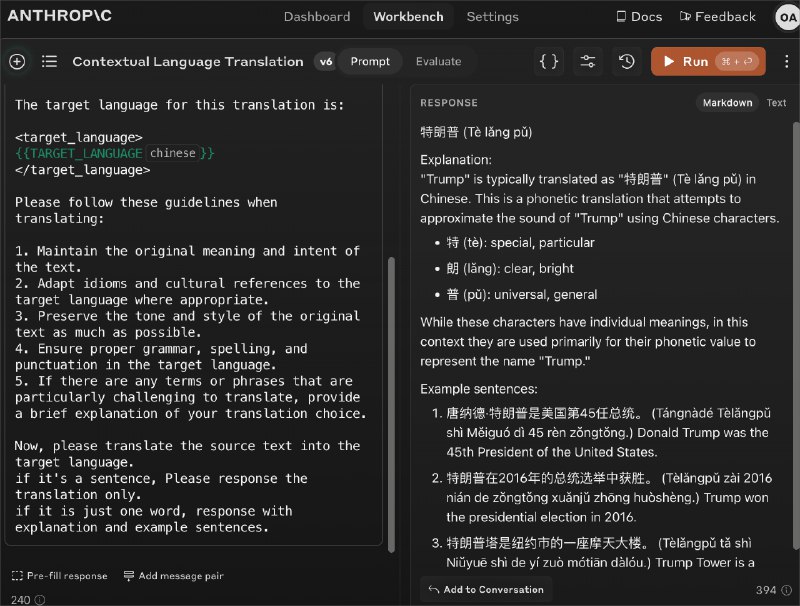Click the RESPONSE heading
800x606 pixels.
click(x=449, y=103)
